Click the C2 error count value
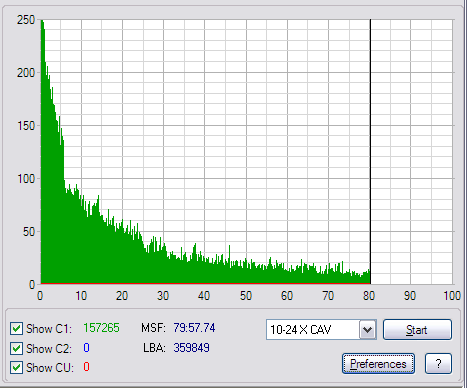467x388 pixels. (86, 348)
